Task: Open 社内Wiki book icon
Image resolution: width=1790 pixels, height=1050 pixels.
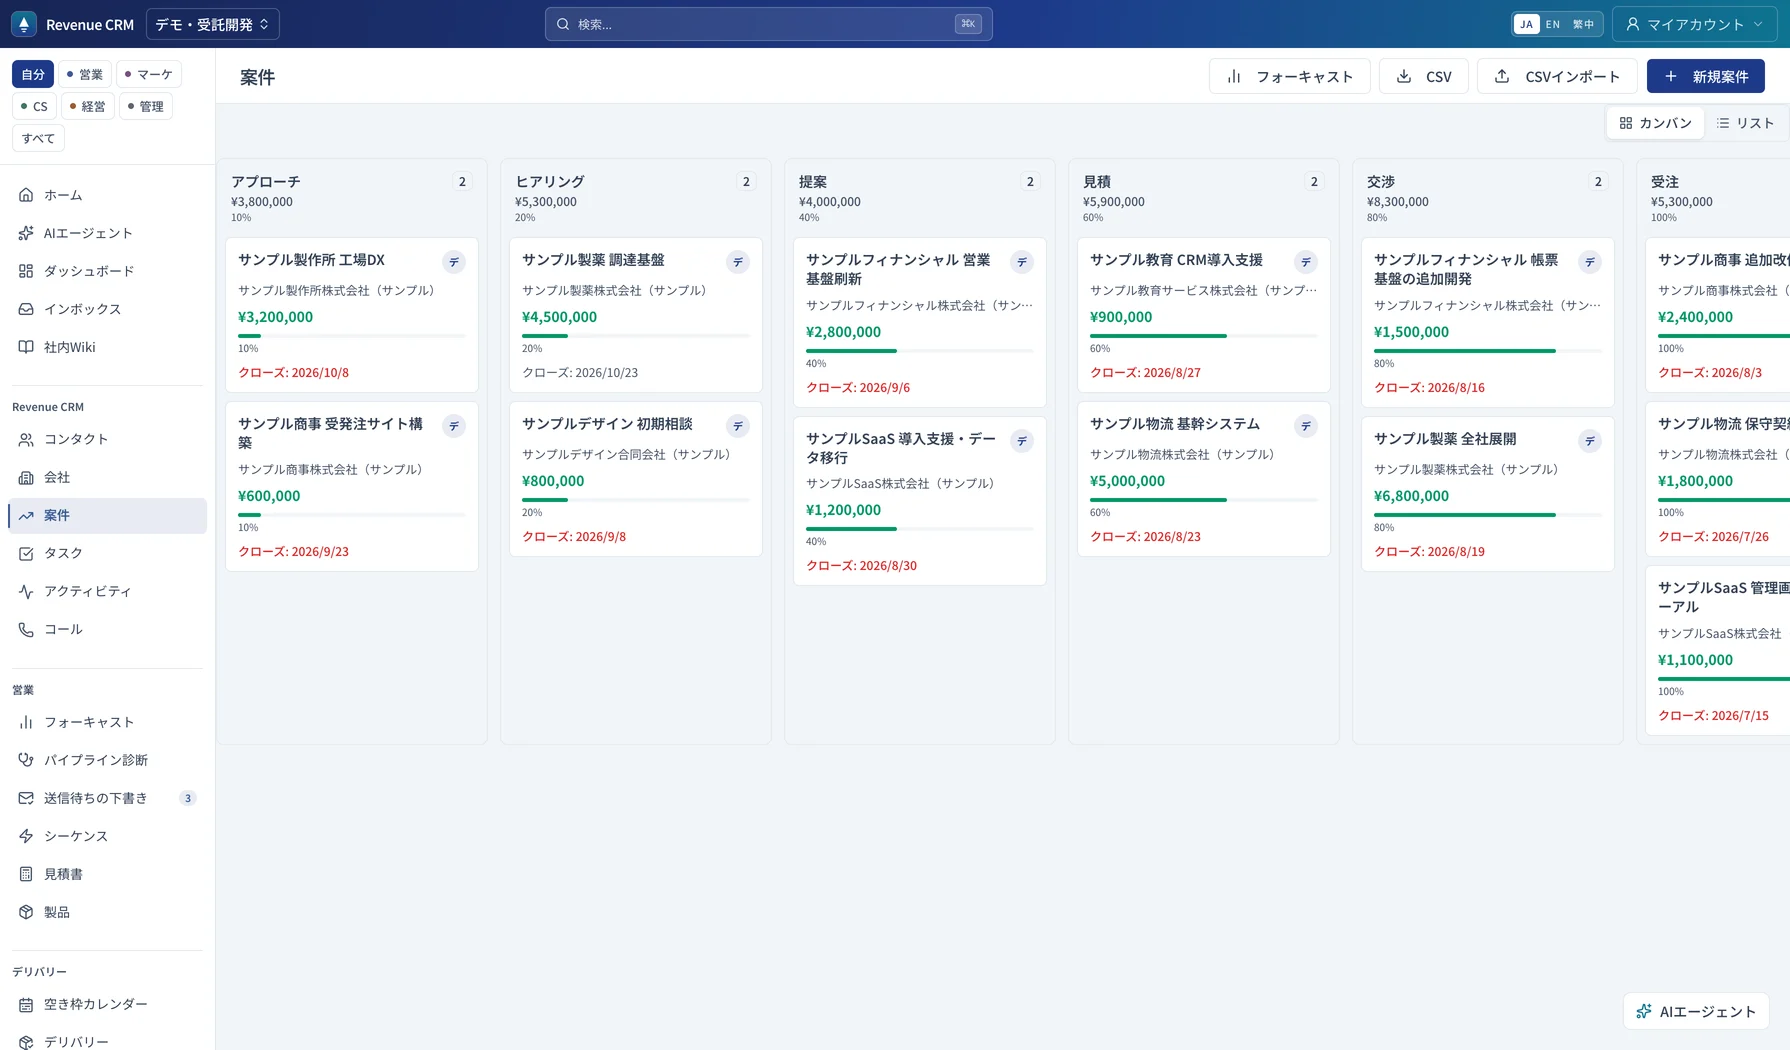Action: click(x=26, y=347)
